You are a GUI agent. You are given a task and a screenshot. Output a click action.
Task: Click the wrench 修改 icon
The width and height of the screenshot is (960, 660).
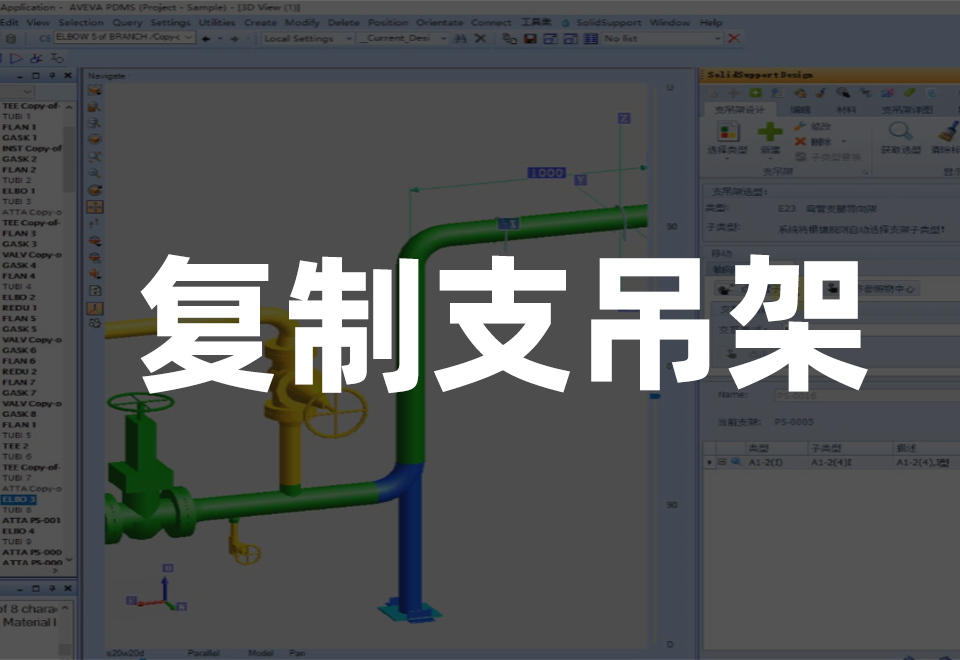click(x=800, y=126)
